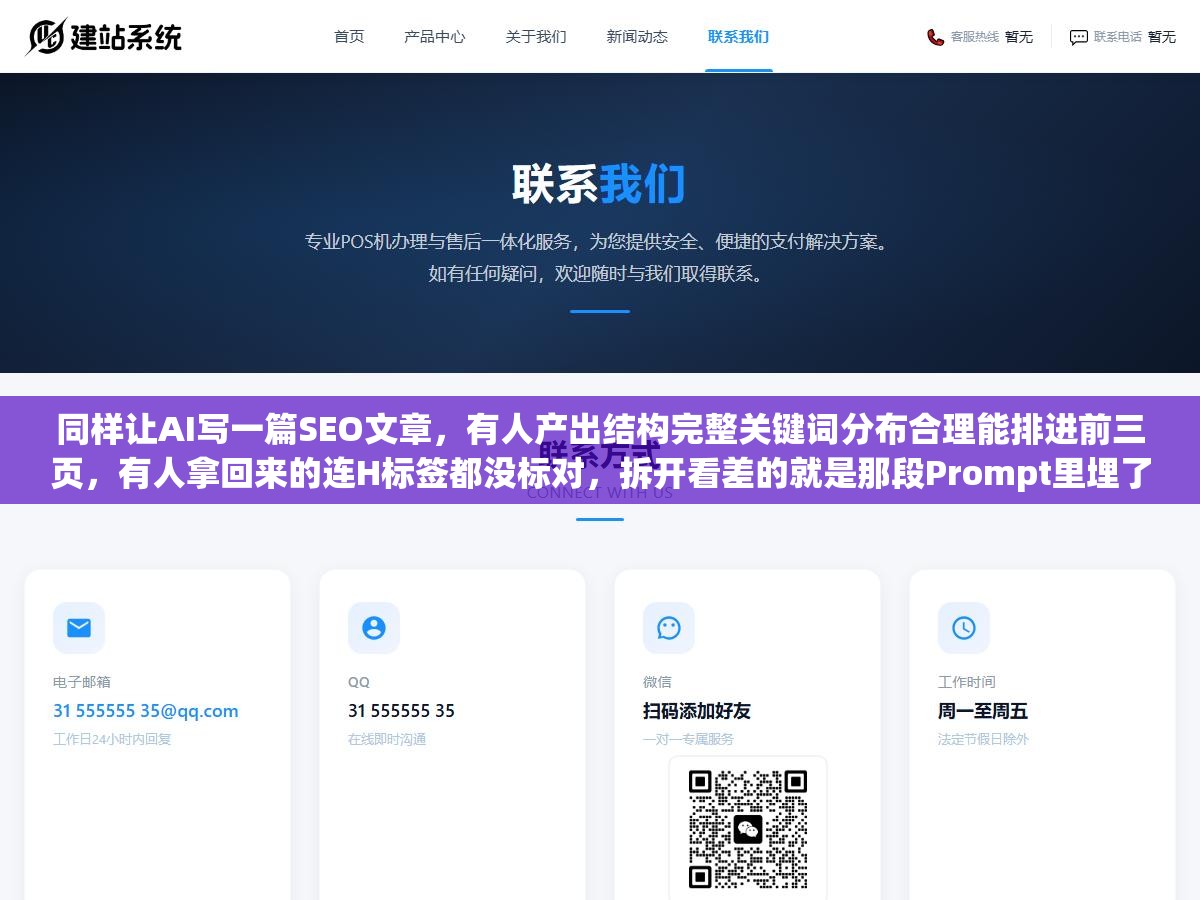The height and width of the screenshot is (900, 1200).
Task: Select 联系我们 nav item
Action: [738, 37]
